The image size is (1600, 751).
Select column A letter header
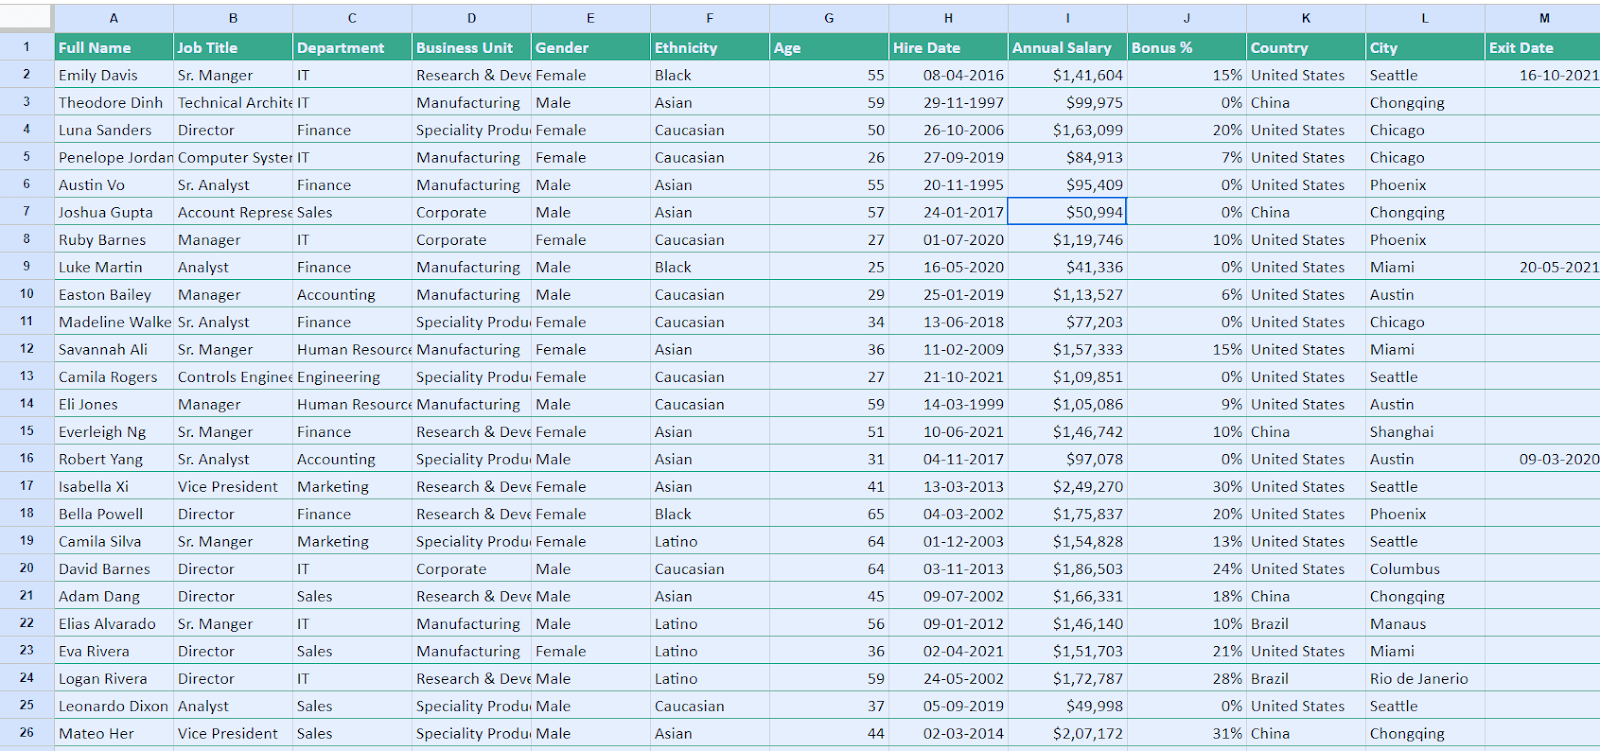click(114, 18)
